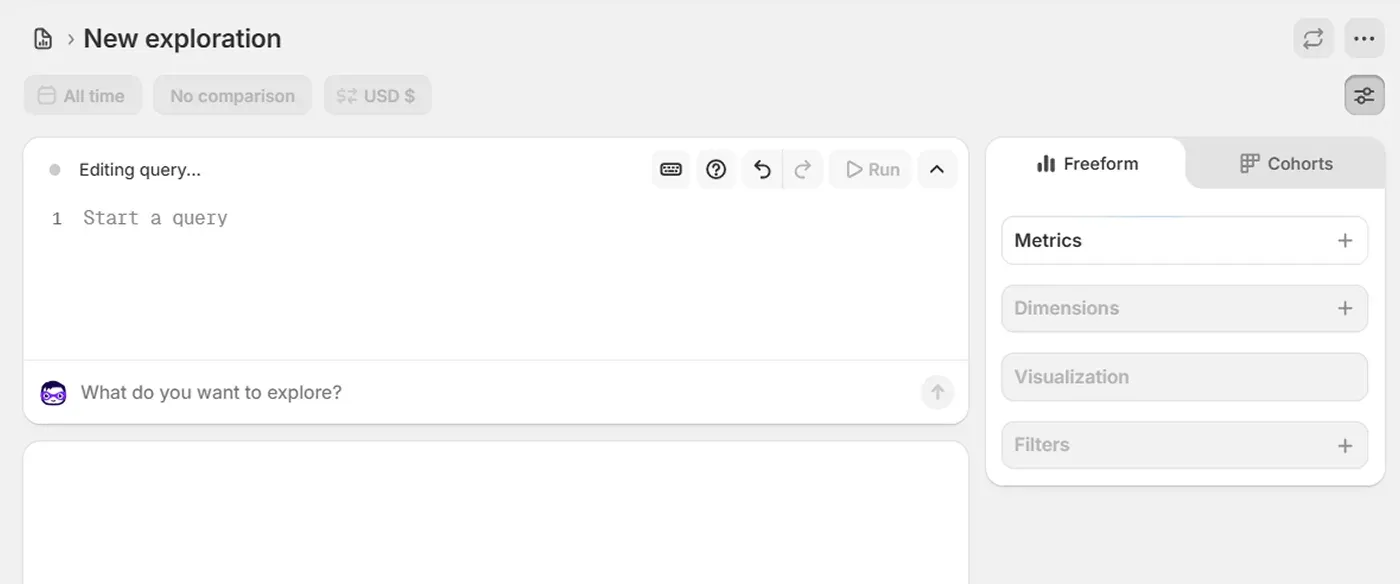Add a metric with the plus icon
Viewport: 1400px width, 584px height.
[1345, 241]
